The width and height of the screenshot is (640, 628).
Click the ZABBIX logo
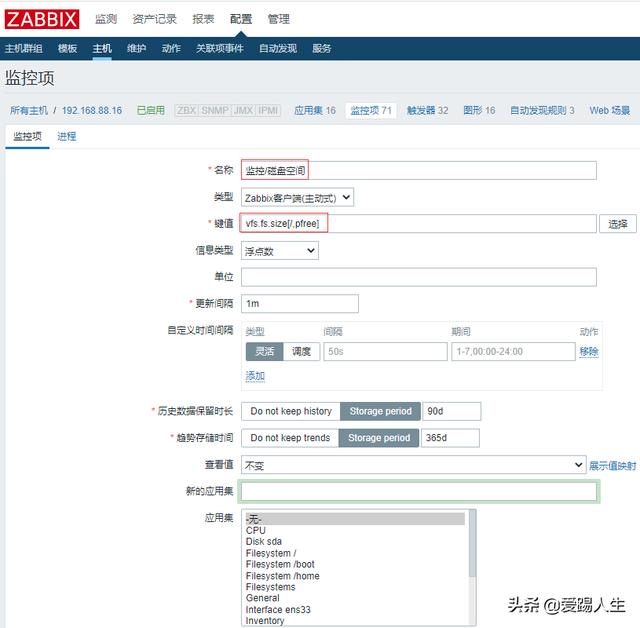pos(42,19)
